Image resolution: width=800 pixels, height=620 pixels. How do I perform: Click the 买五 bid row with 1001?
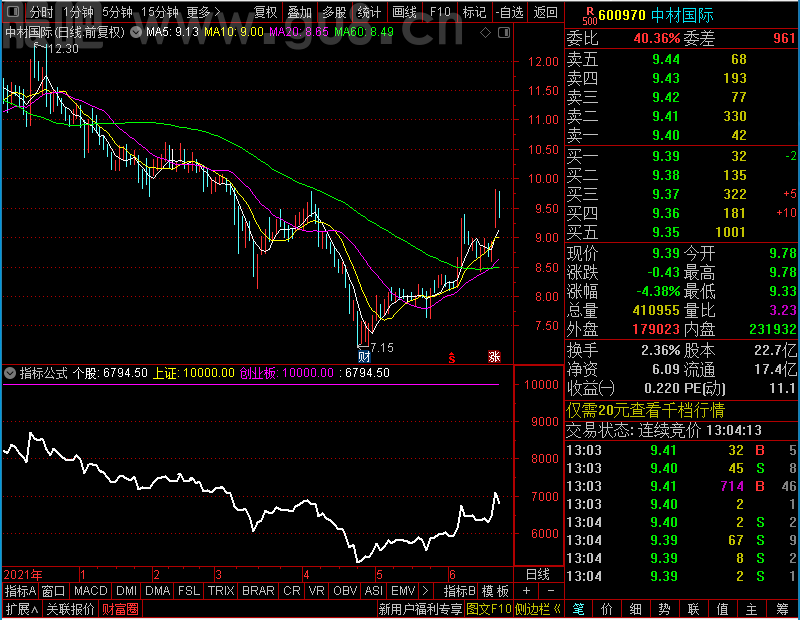point(682,232)
